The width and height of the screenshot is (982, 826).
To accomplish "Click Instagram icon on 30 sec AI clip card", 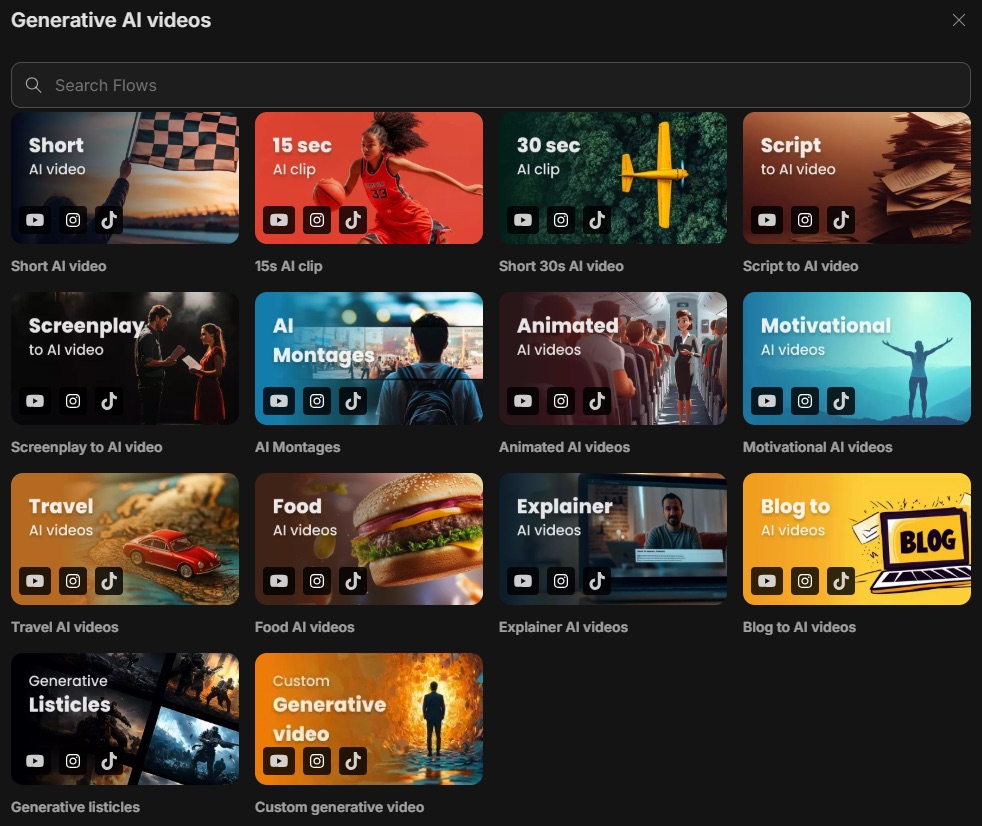I will 561,220.
